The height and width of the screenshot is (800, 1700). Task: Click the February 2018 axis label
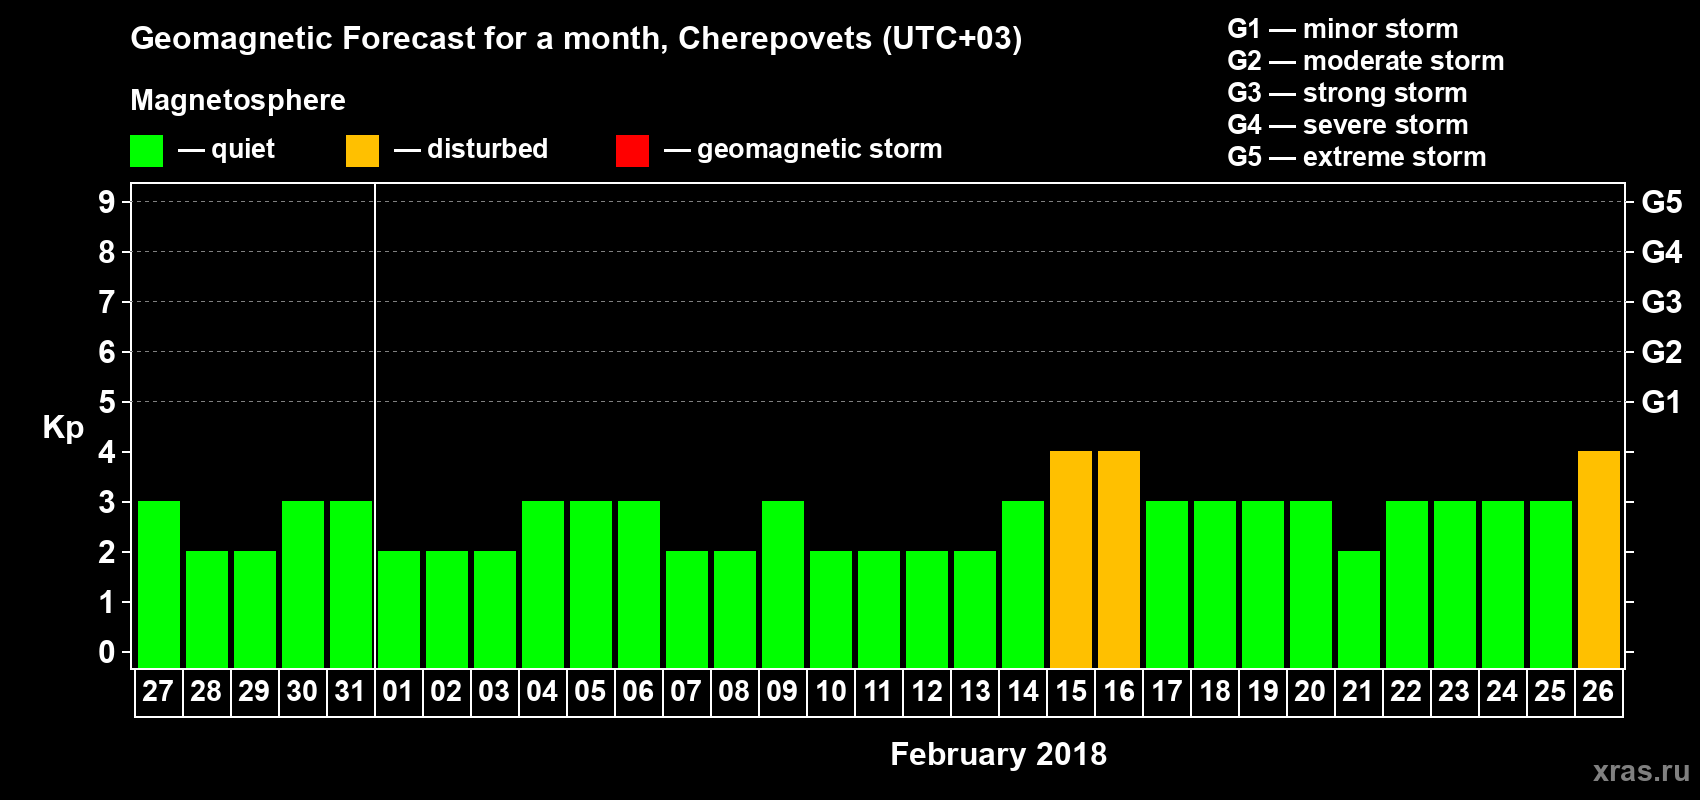(999, 754)
